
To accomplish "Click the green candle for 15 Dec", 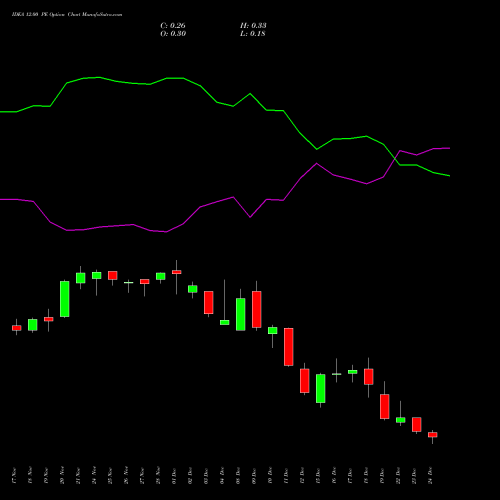I will tap(321, 388).
